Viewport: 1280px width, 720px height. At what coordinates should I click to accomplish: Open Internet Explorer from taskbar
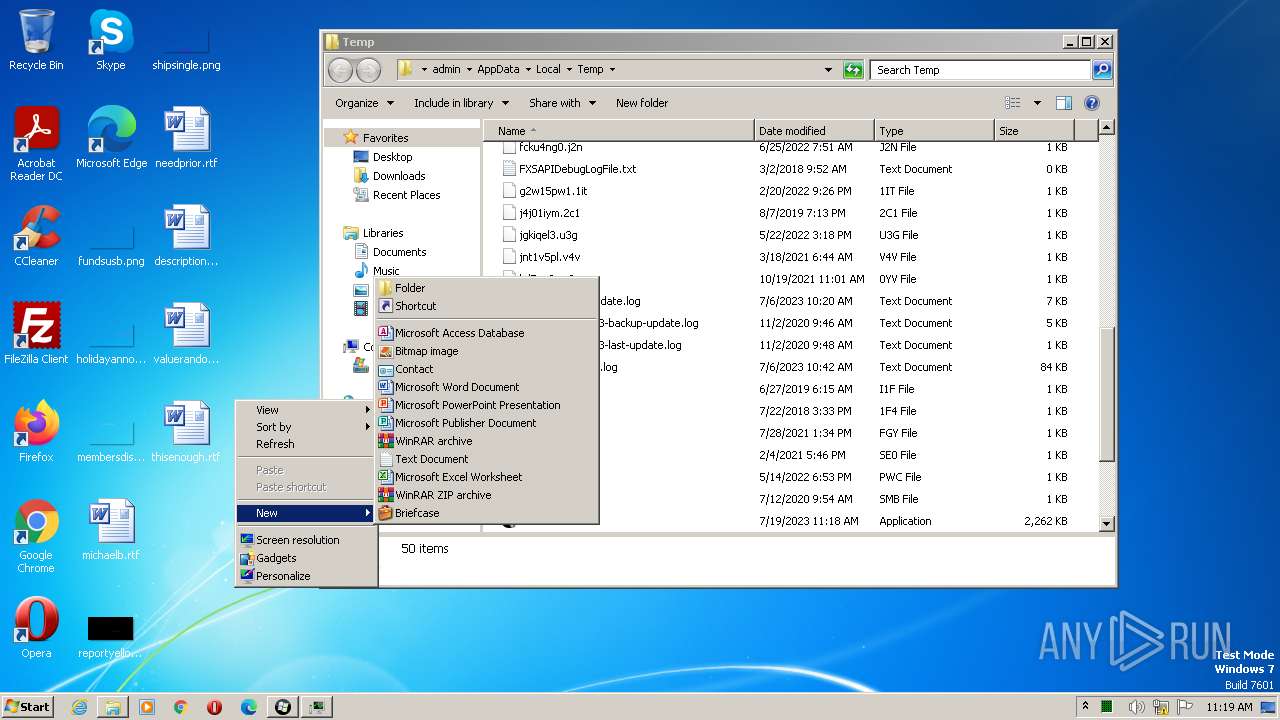pyautogui.click(x=79, y=707)
